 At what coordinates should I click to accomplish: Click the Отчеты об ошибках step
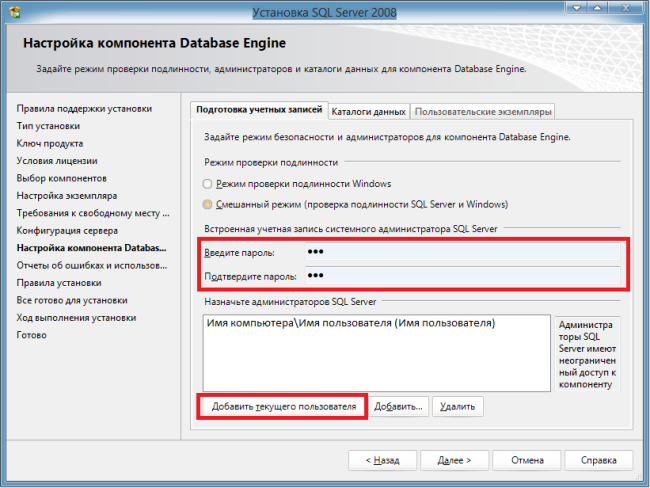92,265
